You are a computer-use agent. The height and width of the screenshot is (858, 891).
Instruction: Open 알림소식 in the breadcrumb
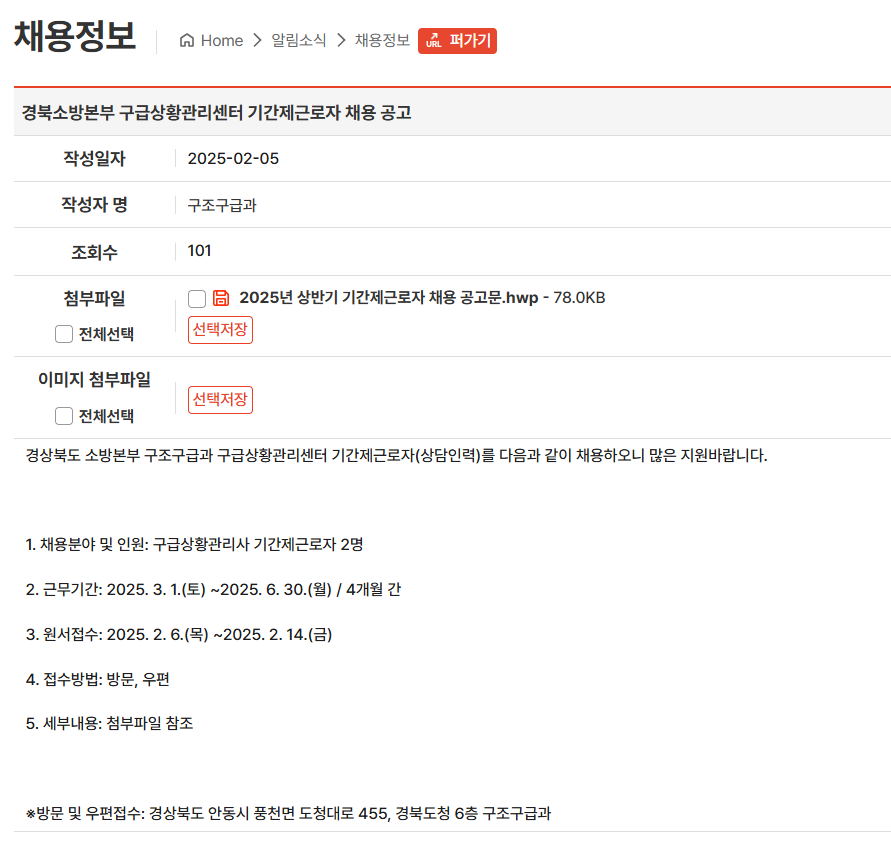pyautogui.click(x=298, y=41)
